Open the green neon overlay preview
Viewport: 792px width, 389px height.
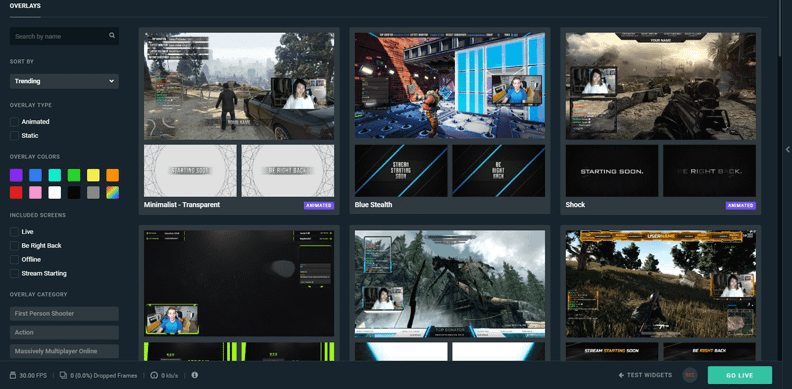[239, 283]
